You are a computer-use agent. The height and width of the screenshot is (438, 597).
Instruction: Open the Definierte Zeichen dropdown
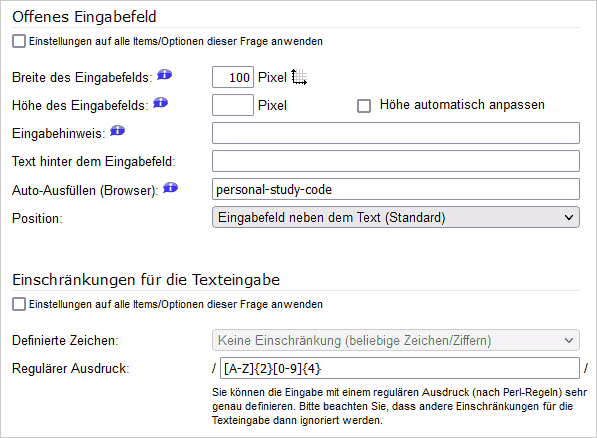396,340
